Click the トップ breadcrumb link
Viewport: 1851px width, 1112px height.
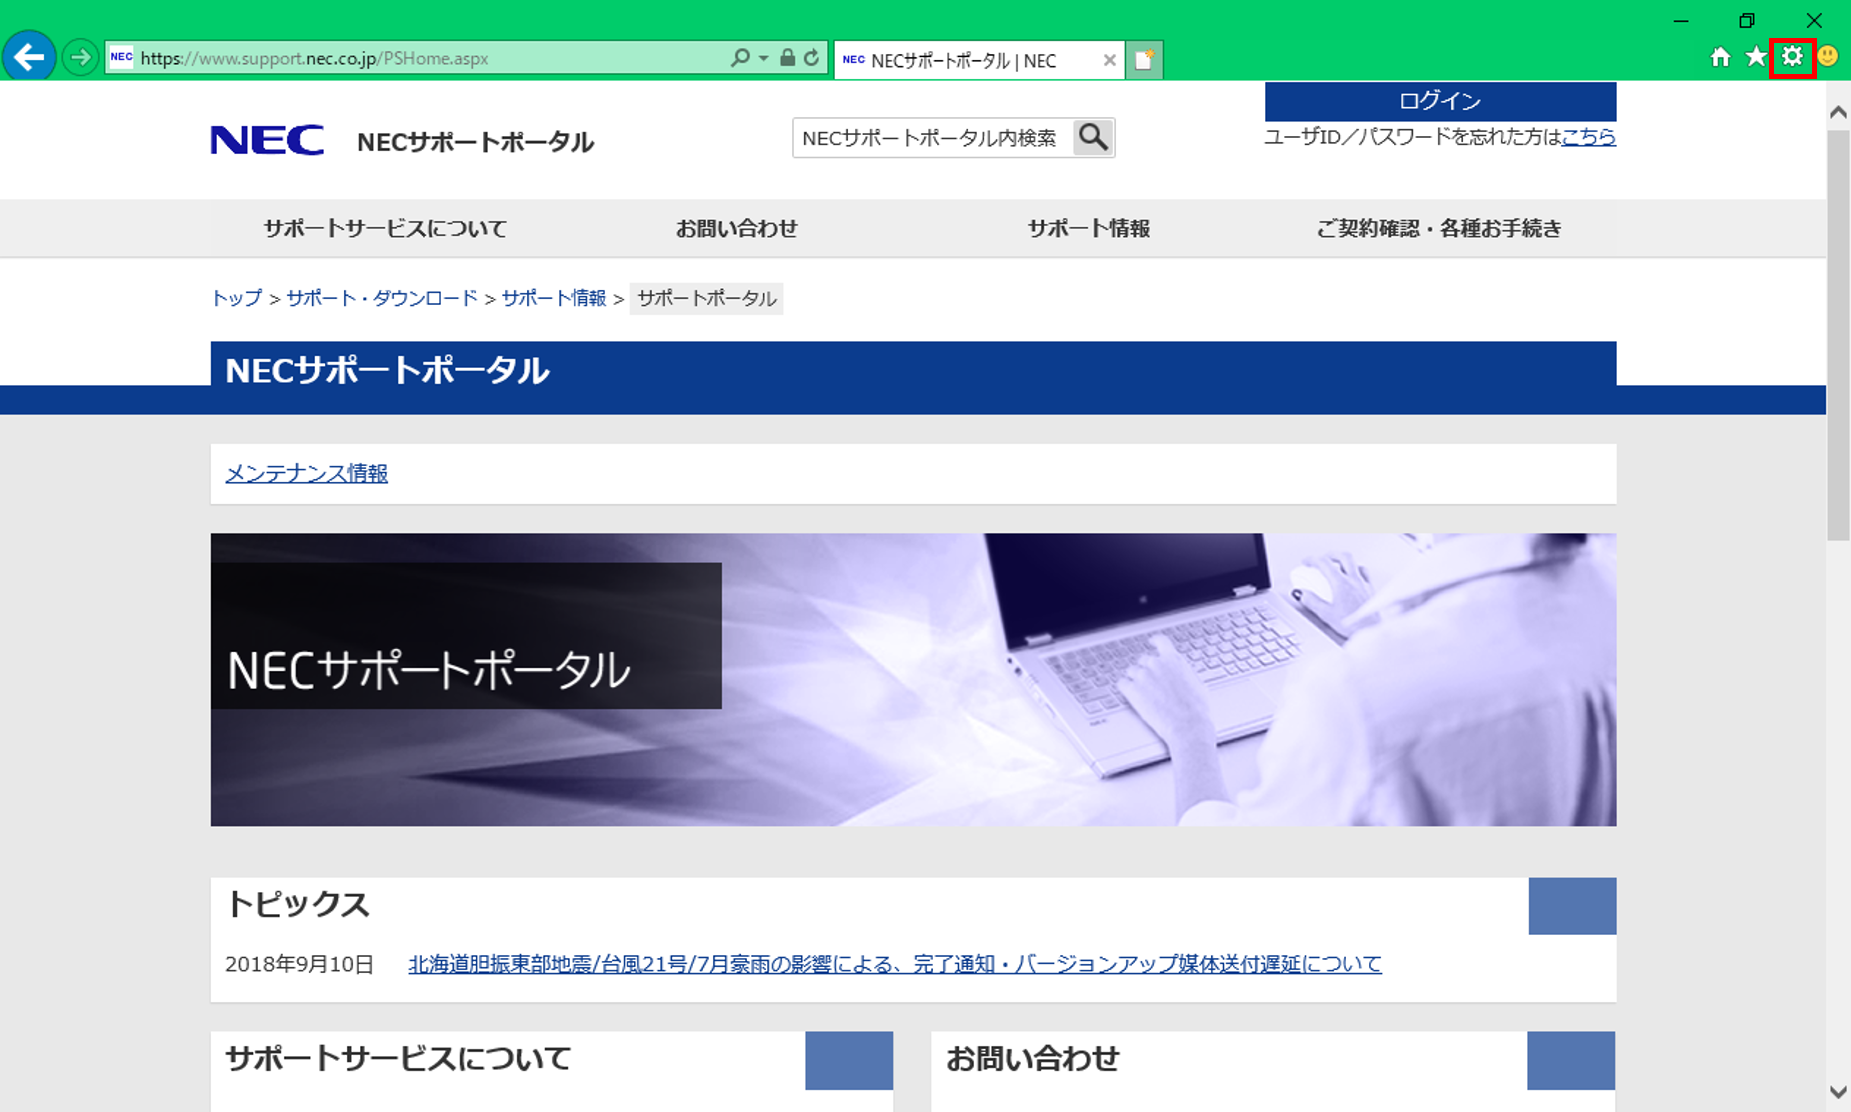236,298
